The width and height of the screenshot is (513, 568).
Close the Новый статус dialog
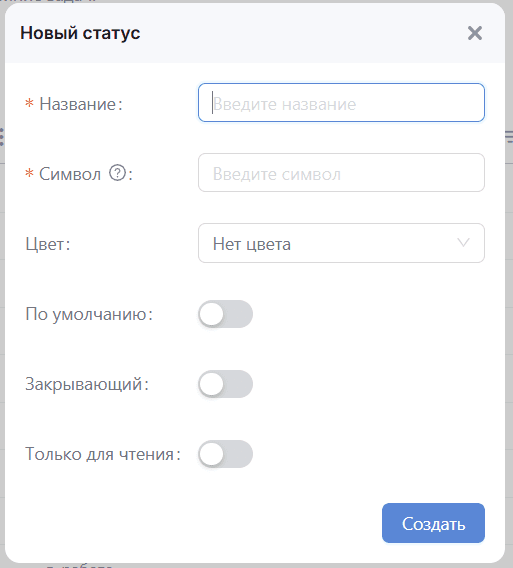[475, 33]
